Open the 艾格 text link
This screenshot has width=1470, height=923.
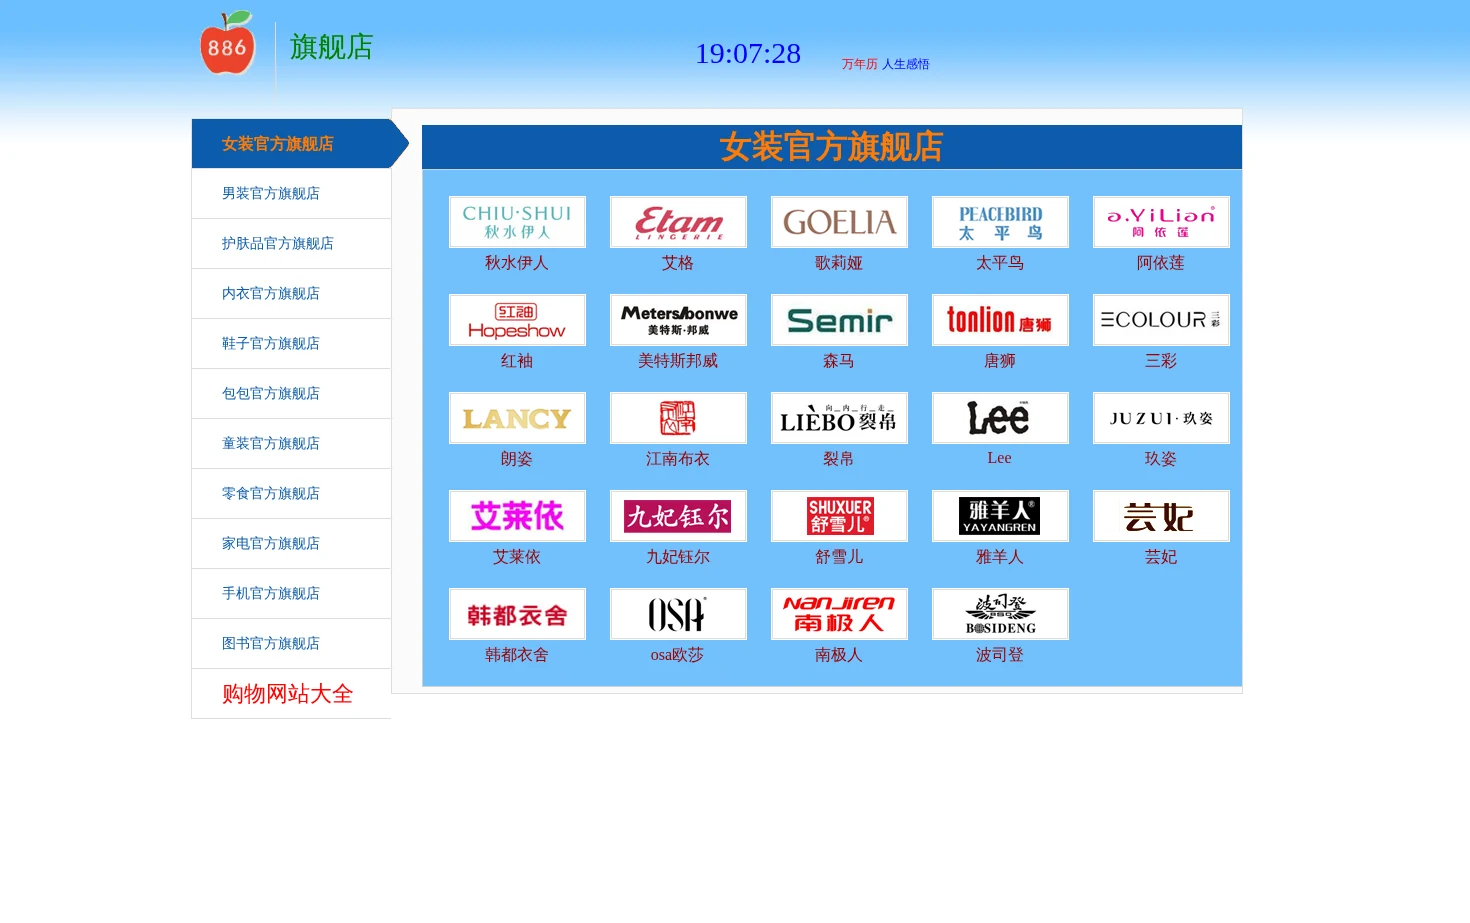pyautogui.click(x=678, y=263)
